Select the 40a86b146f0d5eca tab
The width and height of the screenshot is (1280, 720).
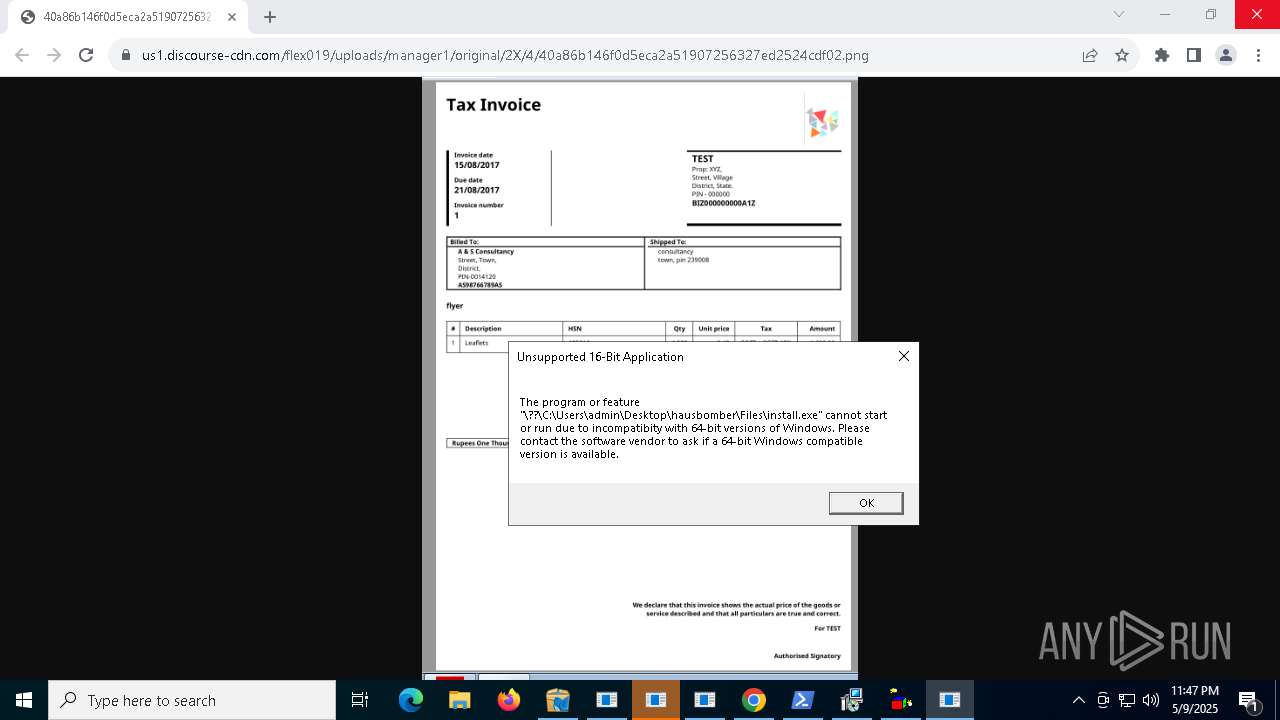pyautogui.click(x=127, y=17)
